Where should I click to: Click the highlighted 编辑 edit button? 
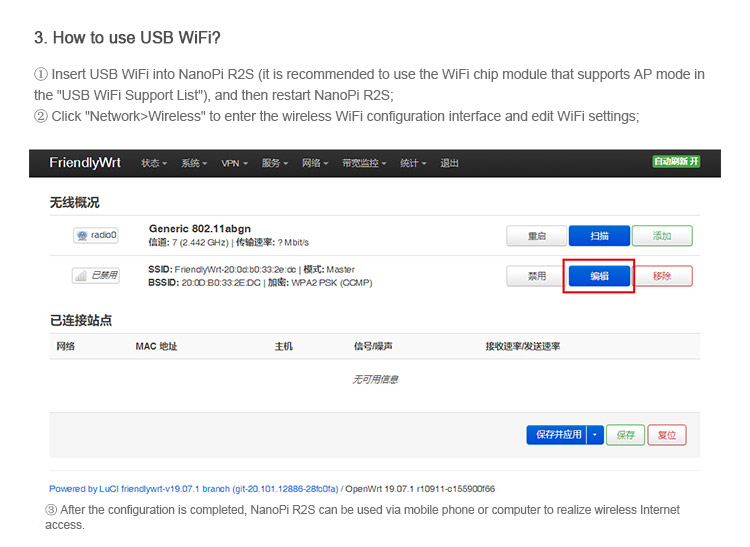pyautogui.click(x=599, y=276)
